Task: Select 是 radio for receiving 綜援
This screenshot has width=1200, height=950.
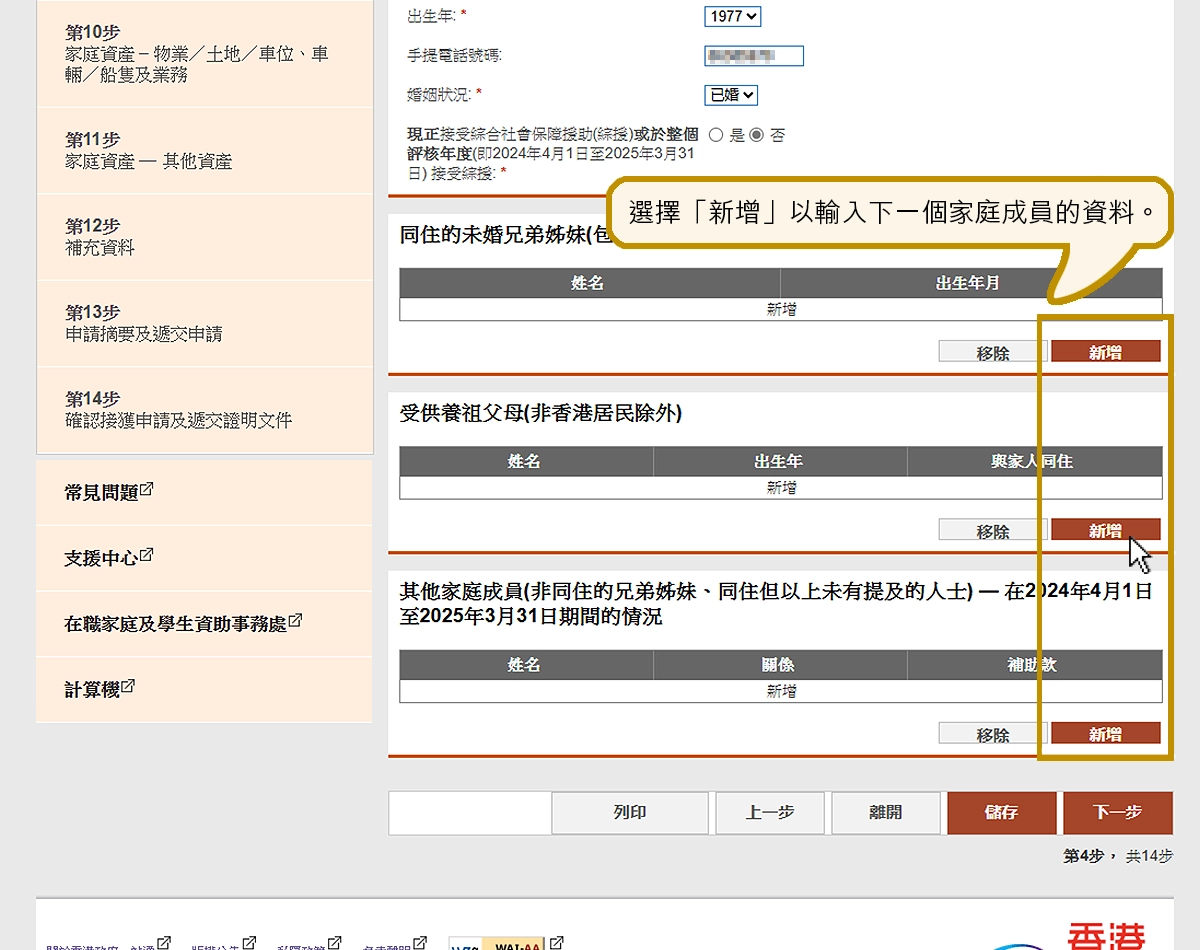Action: pyautogui.click(x=716, y=135)
